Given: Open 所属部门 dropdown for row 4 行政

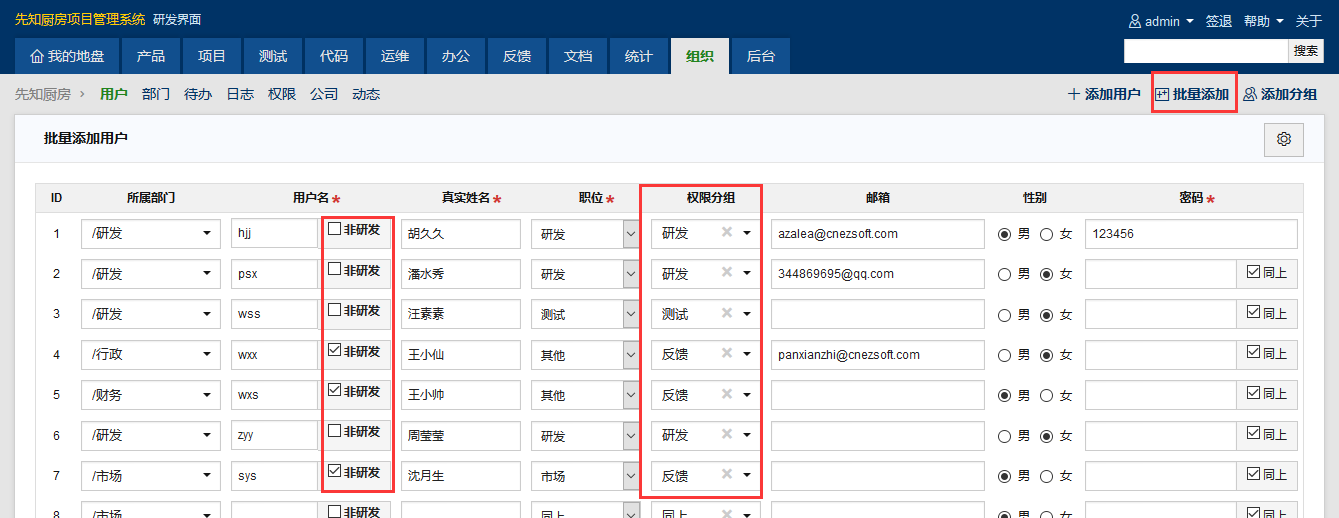Looking at the screenshot, I should pyautogui.click(x=150, y=355).
